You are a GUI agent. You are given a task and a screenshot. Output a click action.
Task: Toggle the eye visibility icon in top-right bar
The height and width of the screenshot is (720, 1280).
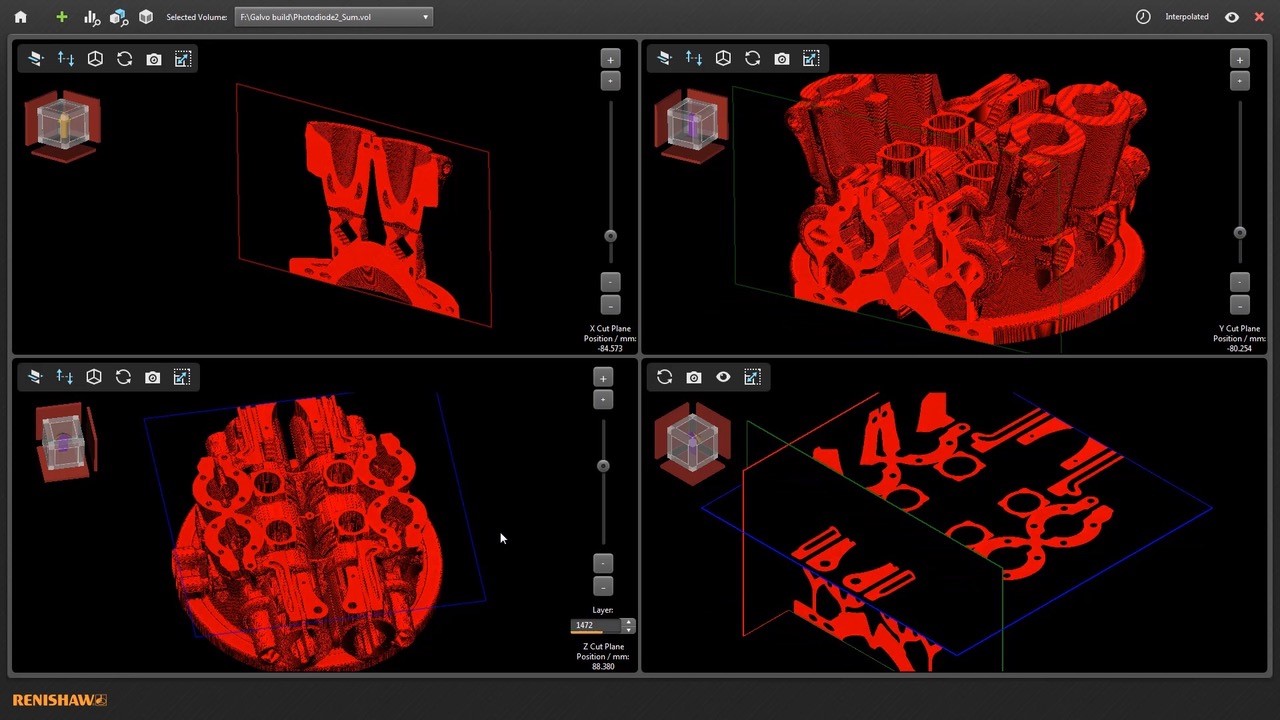(1232, 17)
